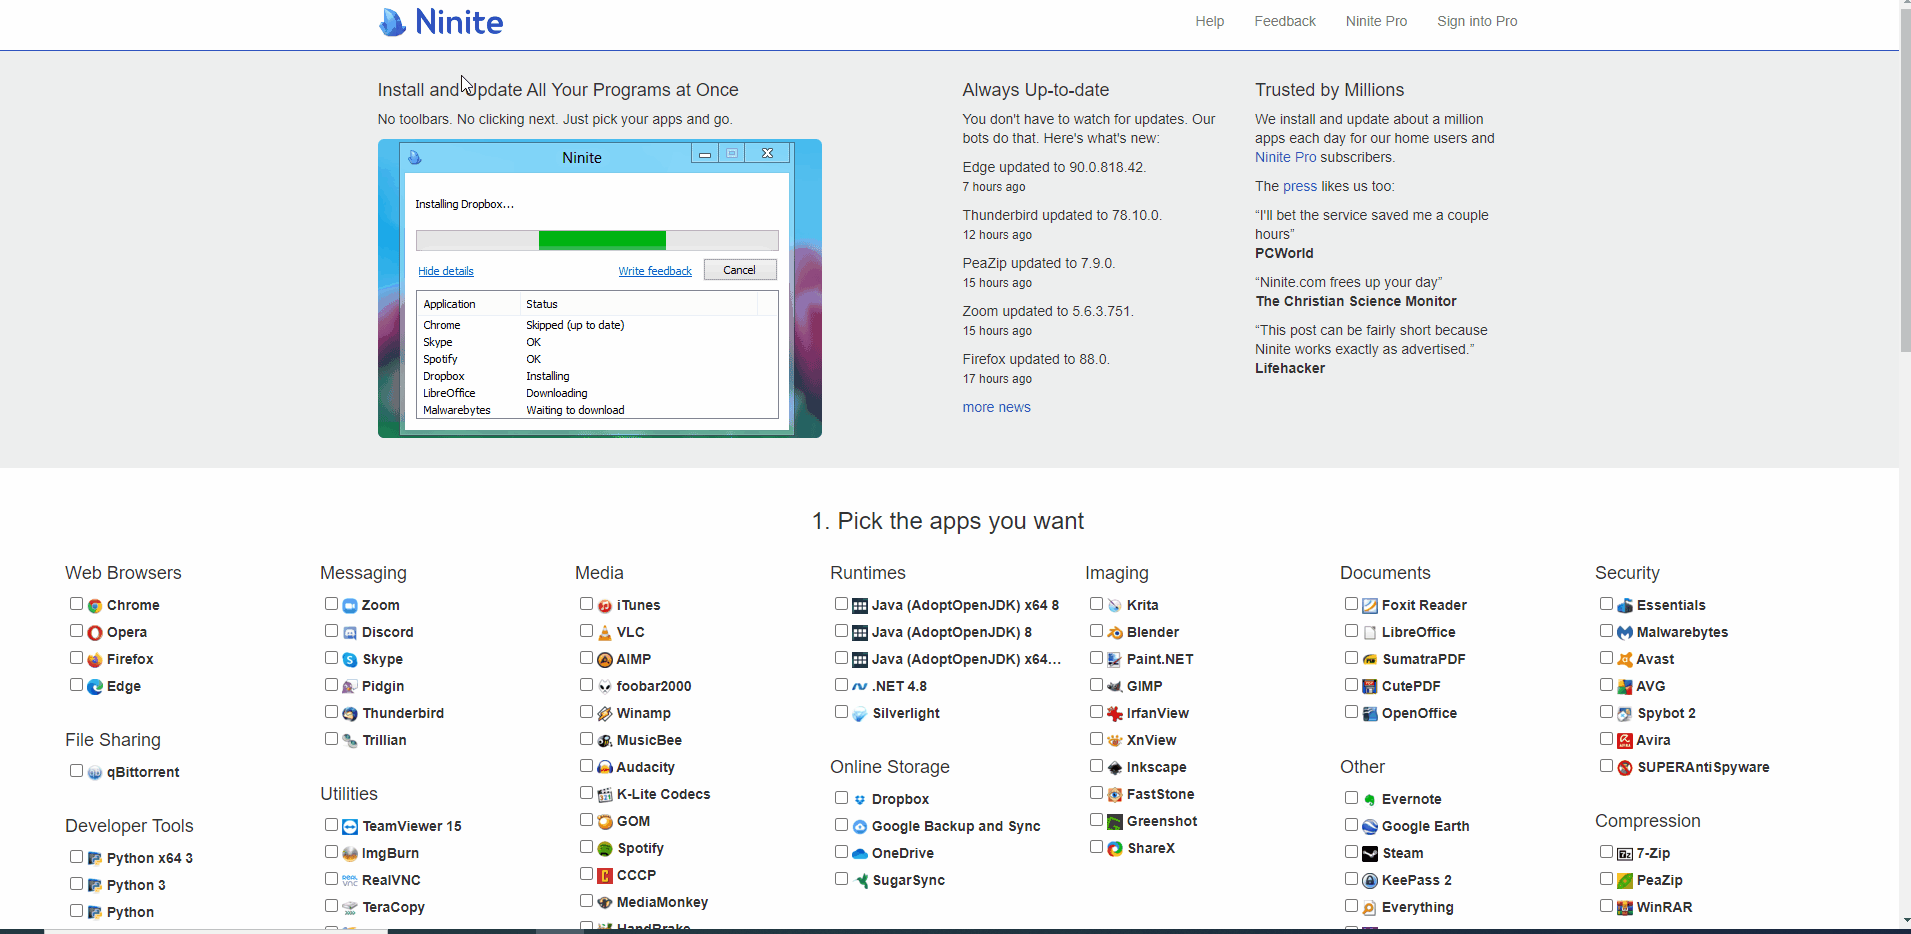Tick the LibreOffice checkbox under Documents
Image resolution: width=1911 pixels, height=934 pixels.
[x=1351, y=631]
